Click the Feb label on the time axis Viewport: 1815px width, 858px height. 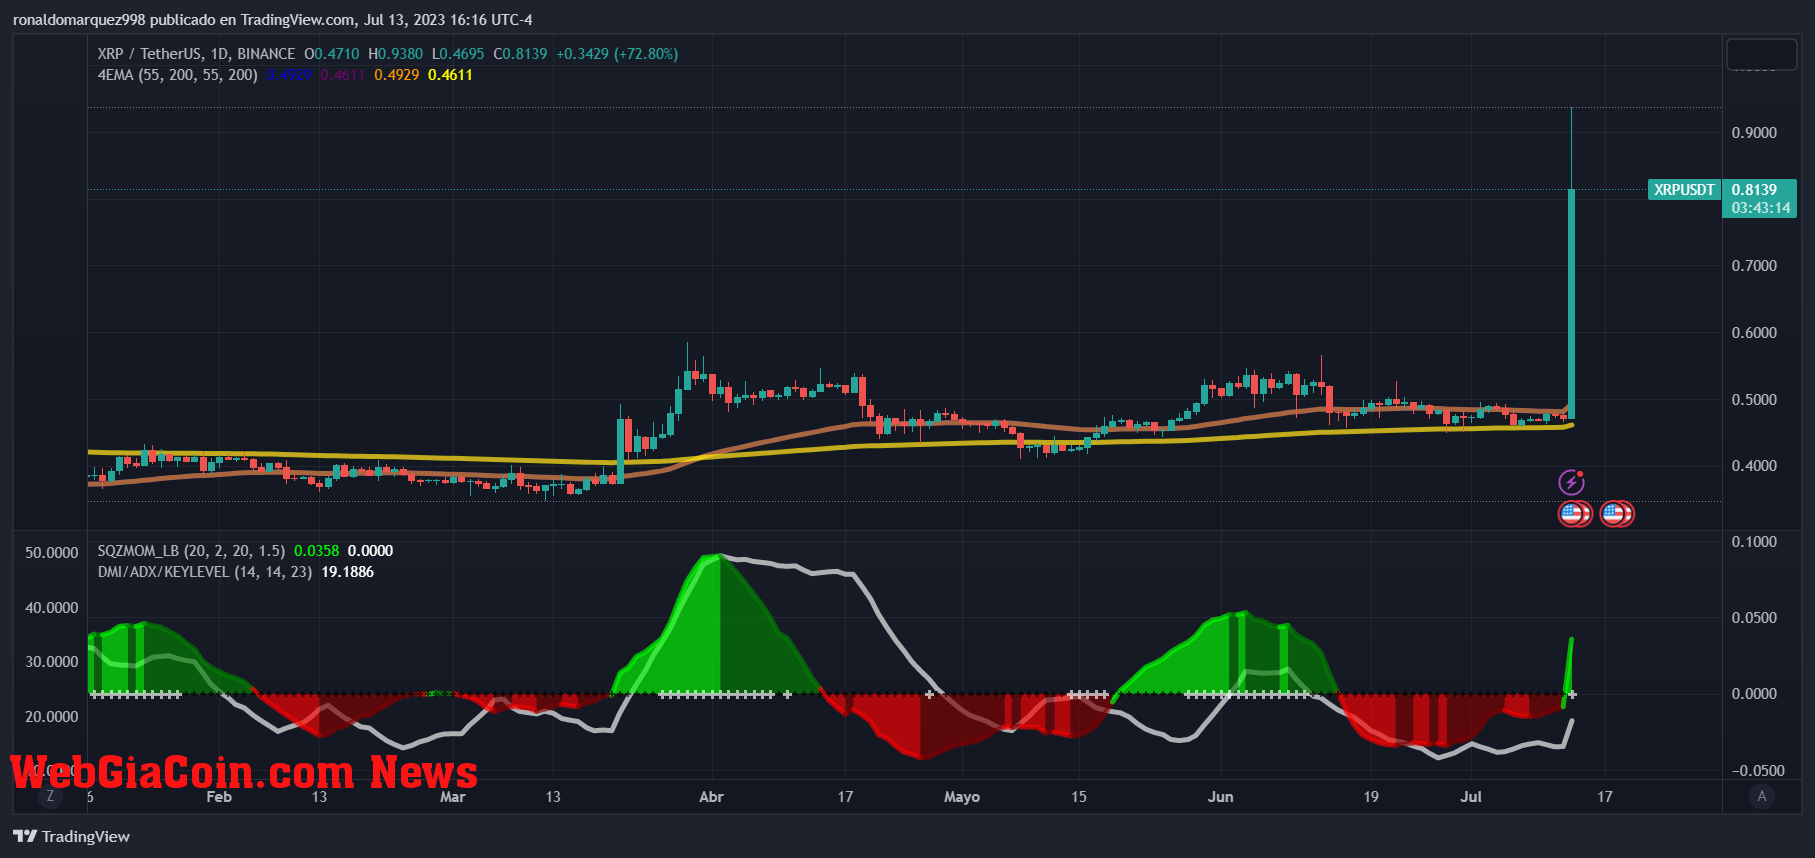tap(219, 797)
